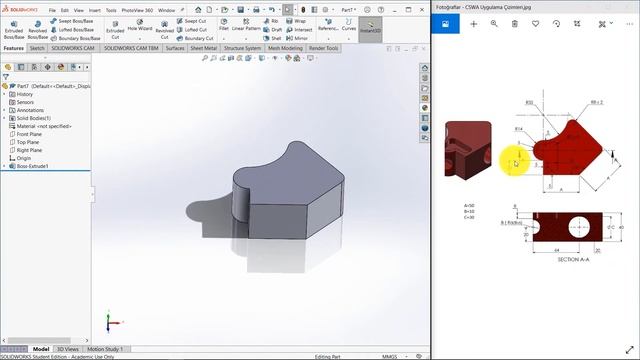
Task: Open the ConfigurationManager tab icon
Action: 34,67
